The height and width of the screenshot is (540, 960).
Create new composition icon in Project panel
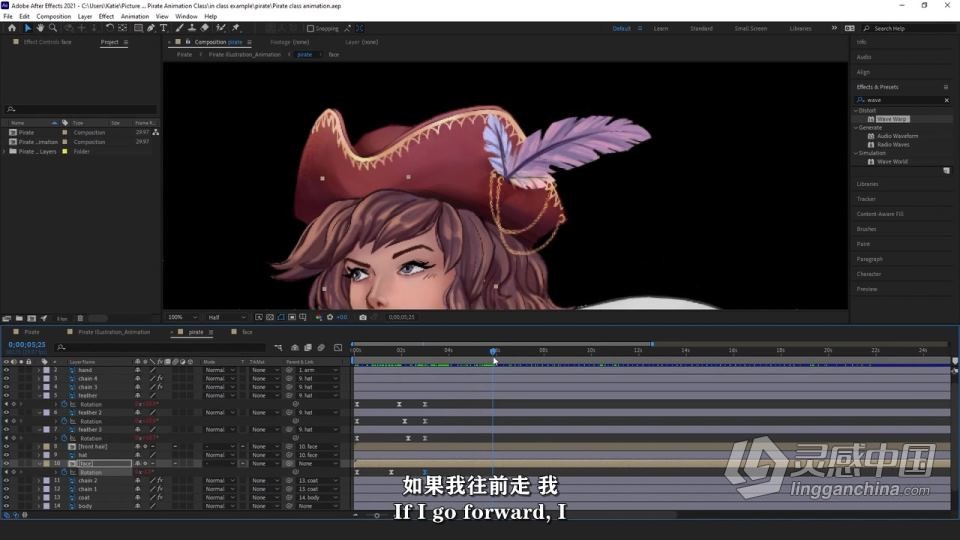click(x=31, y=318)
